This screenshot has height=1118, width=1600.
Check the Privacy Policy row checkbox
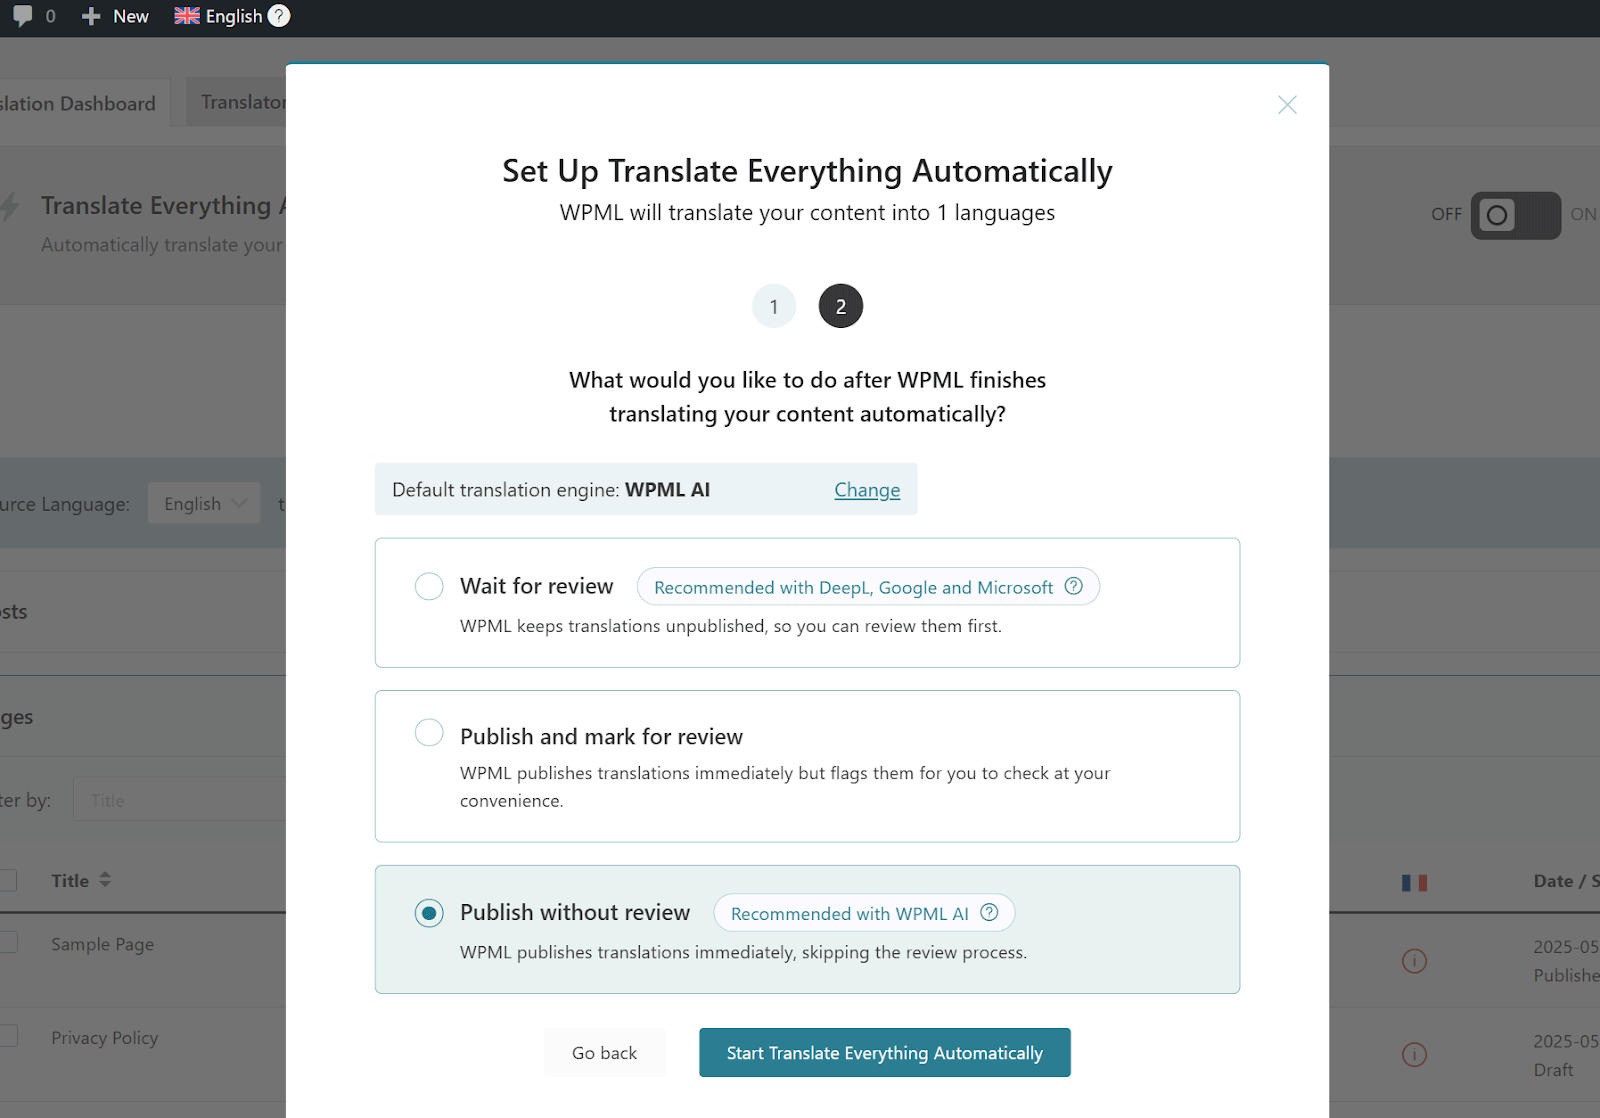(x=8, y=1035)
